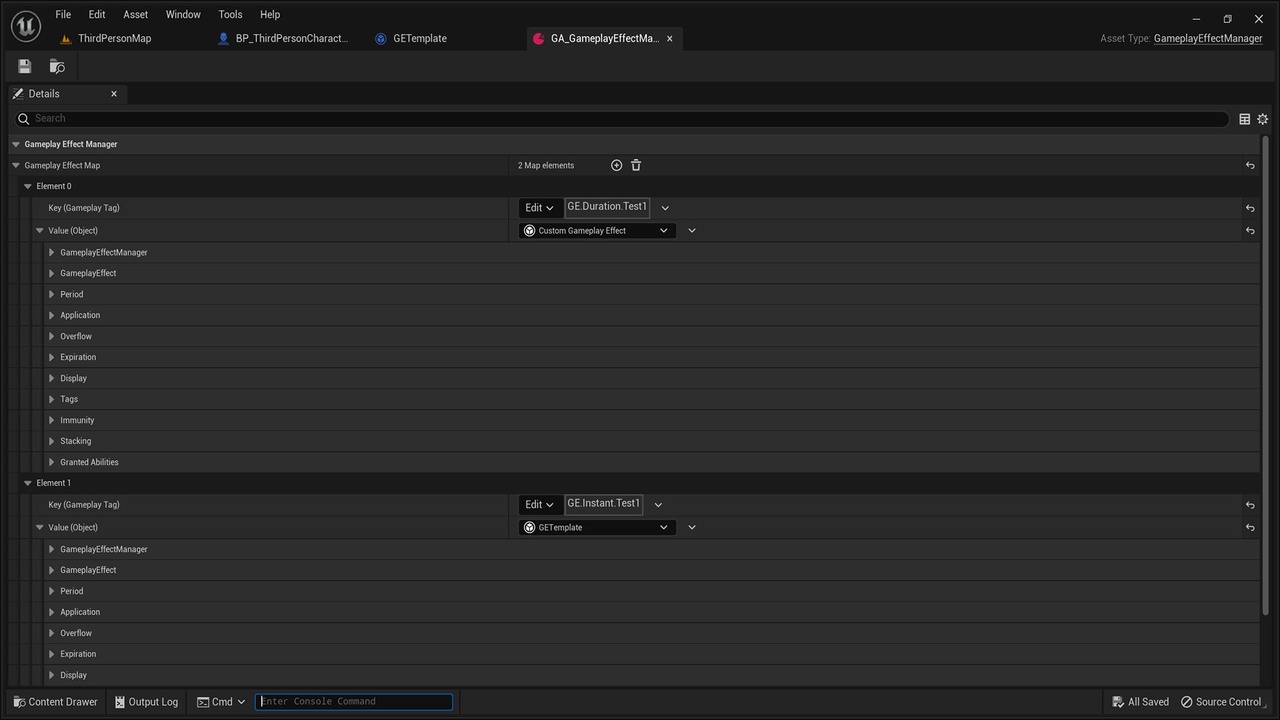
Task: Open the Help menu
Action: tap(270, 14)
